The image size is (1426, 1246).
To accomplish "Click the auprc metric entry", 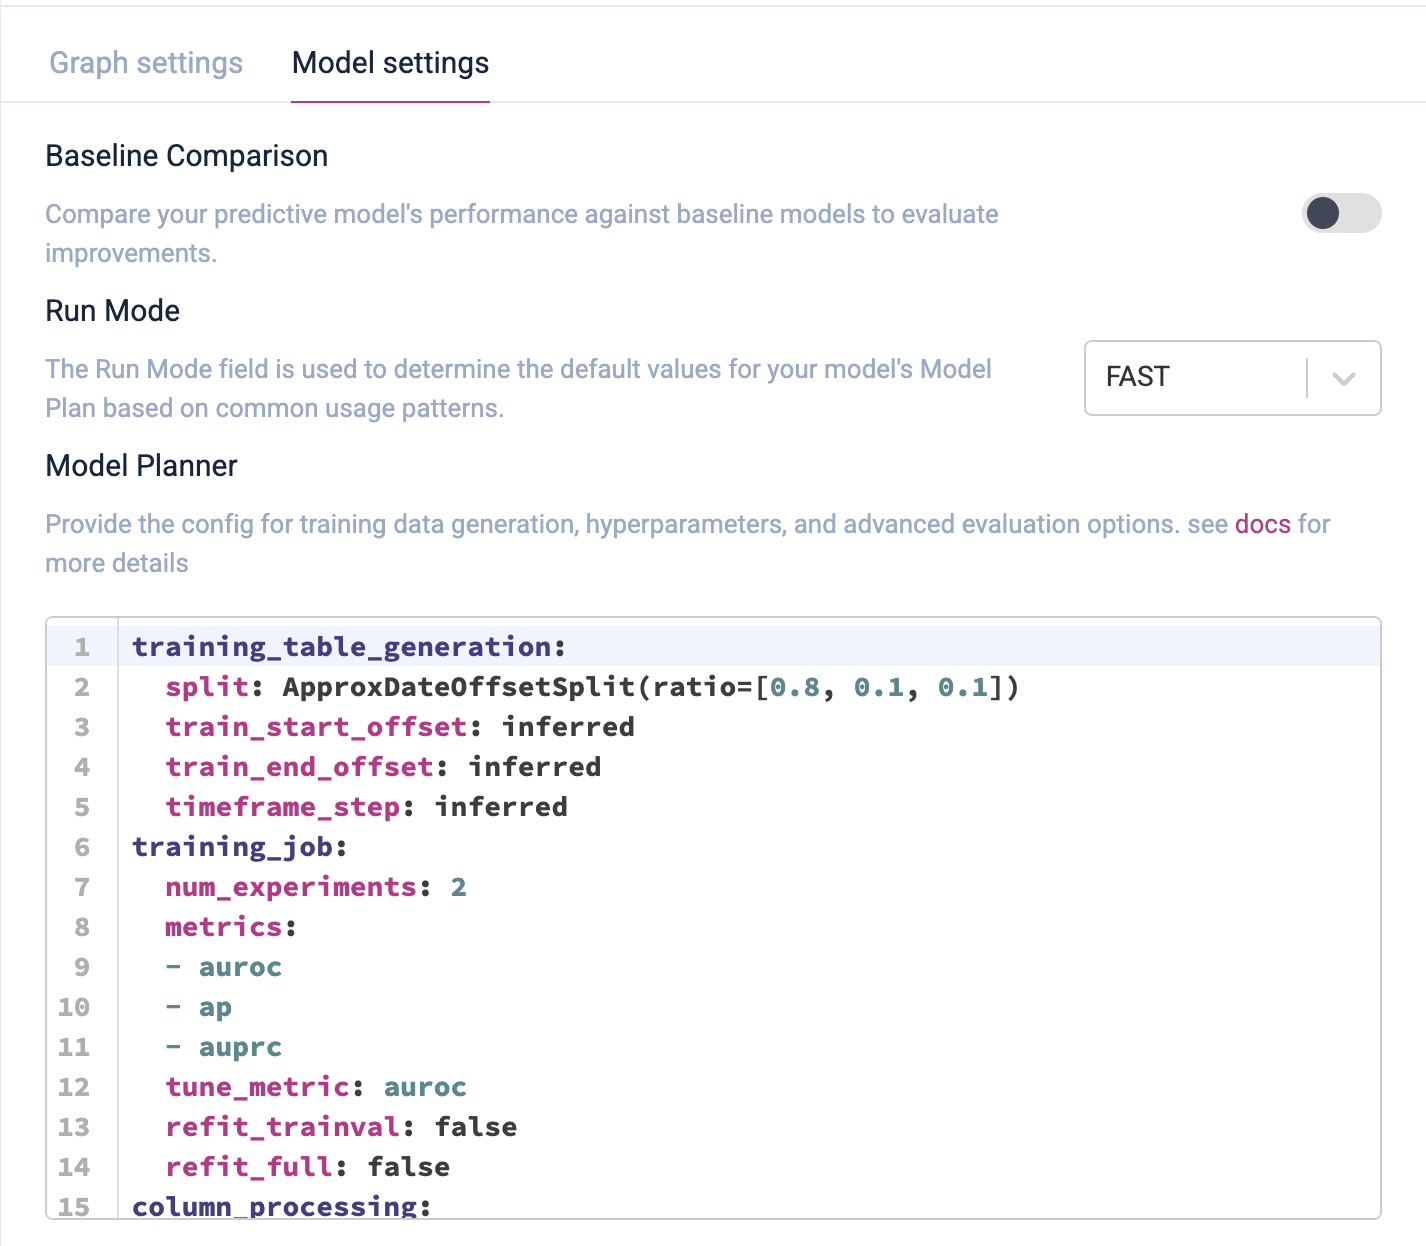I will point(240,1047).
